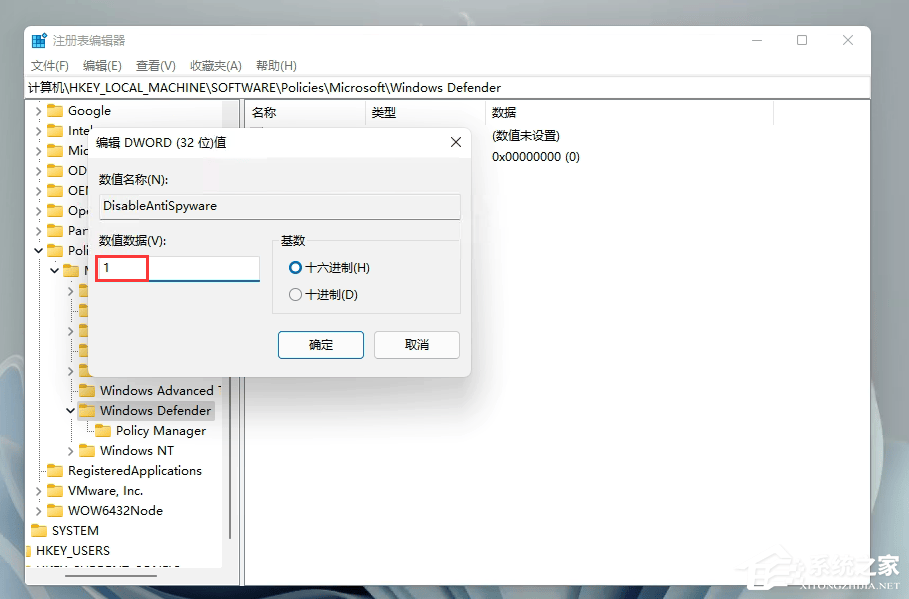Viewport: 909px width, 599px height.
Task: Select the Google folder icon in tree
Action: pyautogui.click(x=53, y=110)
